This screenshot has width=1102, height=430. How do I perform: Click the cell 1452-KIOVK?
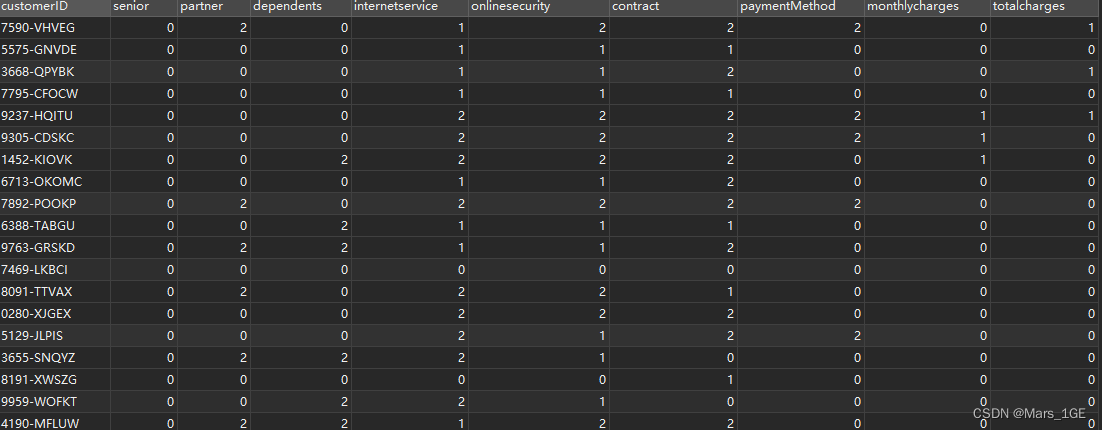click(x=55, y=160)
